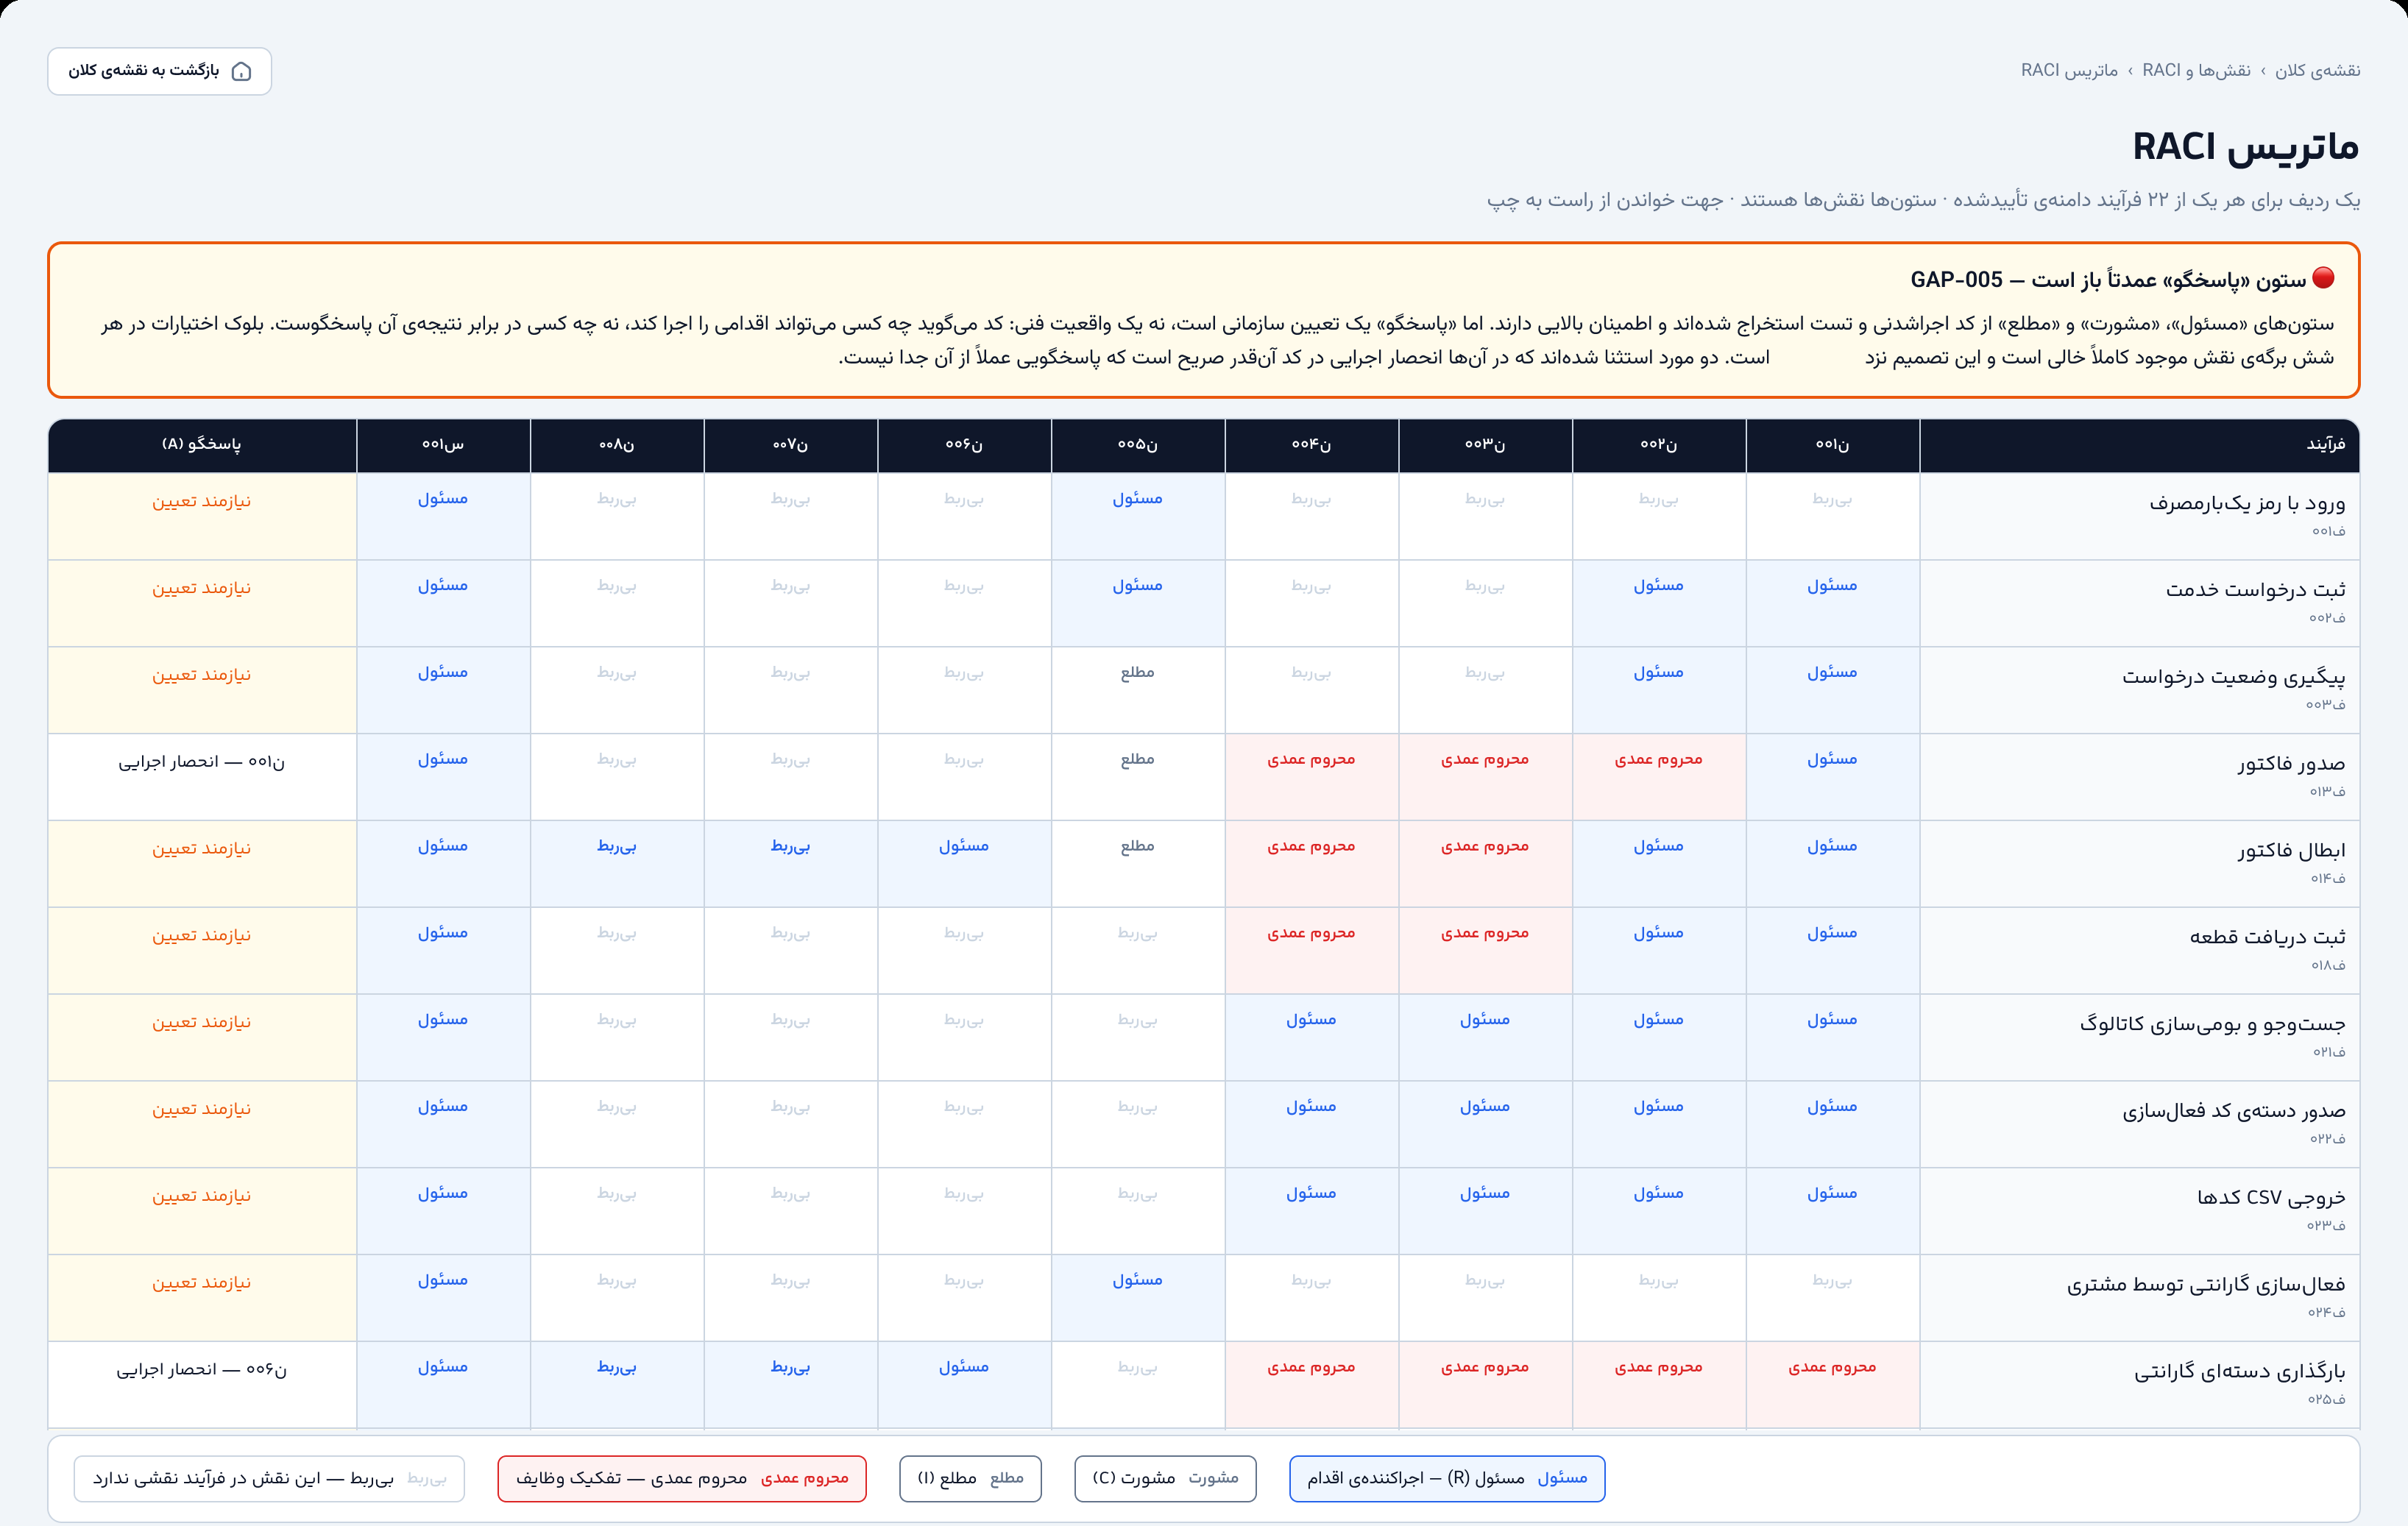
Task: Select the ن۰۰۴ column header
Action: pos(1311,445)
